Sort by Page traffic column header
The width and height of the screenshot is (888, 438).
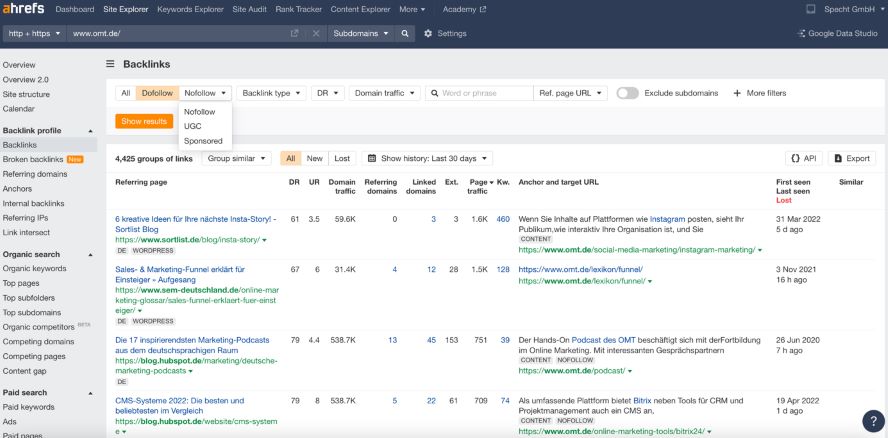[x=480, y=187]
